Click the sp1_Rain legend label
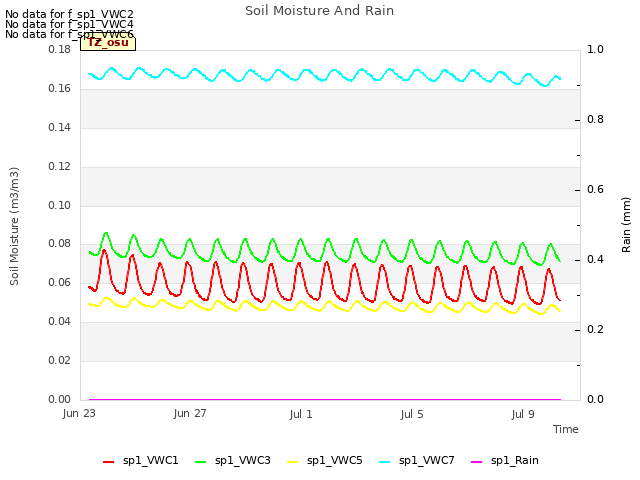640x480 pixels. 515,460
